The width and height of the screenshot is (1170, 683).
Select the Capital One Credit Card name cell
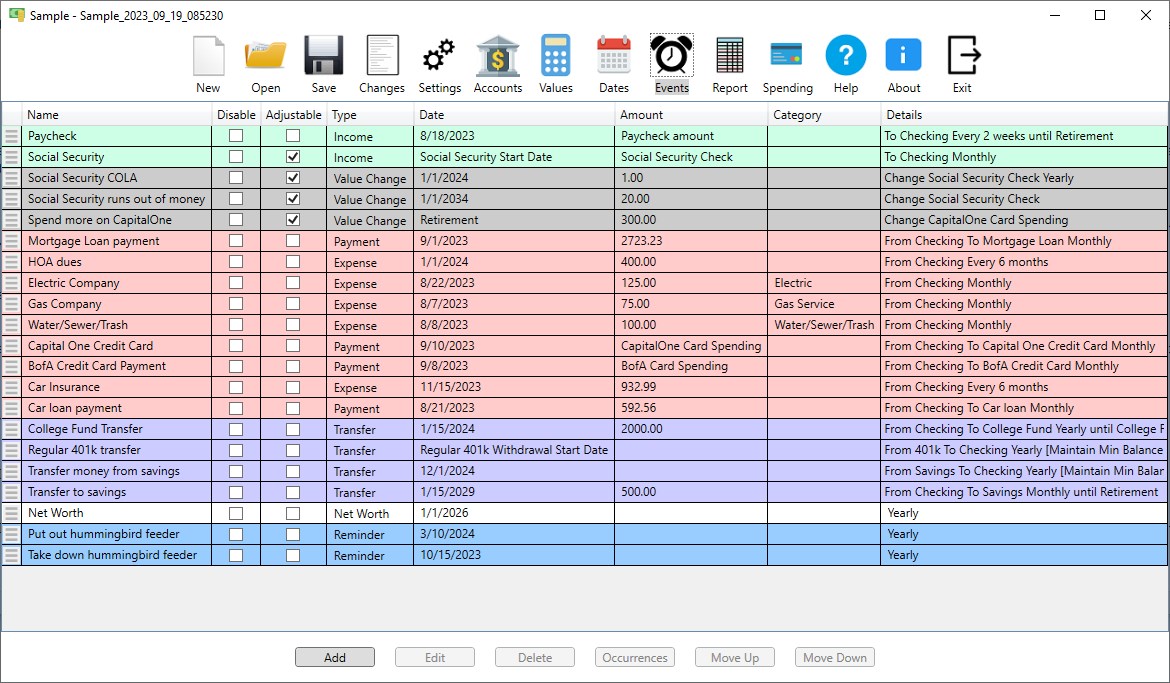[x=116, y=346]
